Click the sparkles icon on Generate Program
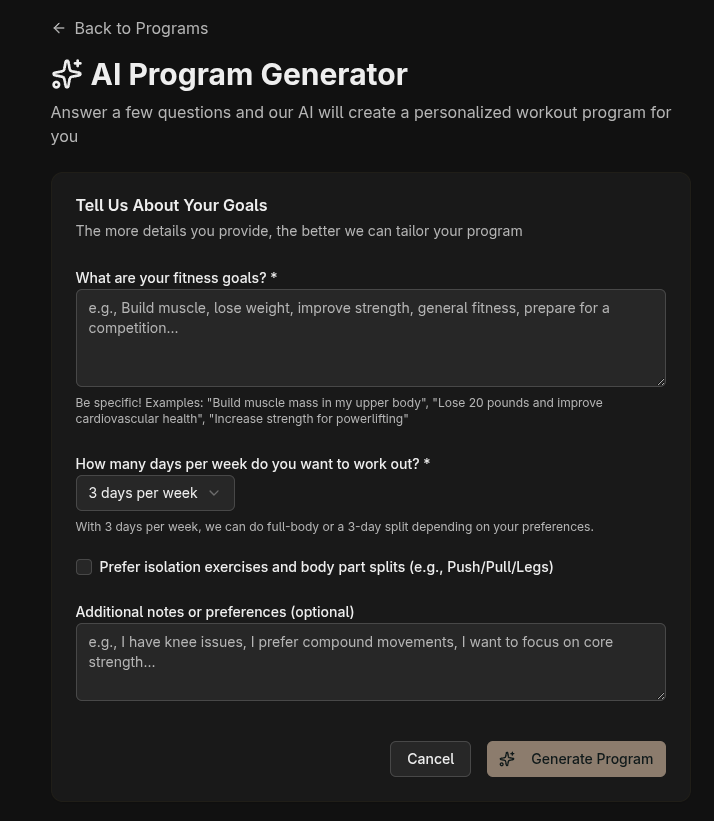Viewport: 714px width, 821px height. pyautogui.click(x=507, y=759)
